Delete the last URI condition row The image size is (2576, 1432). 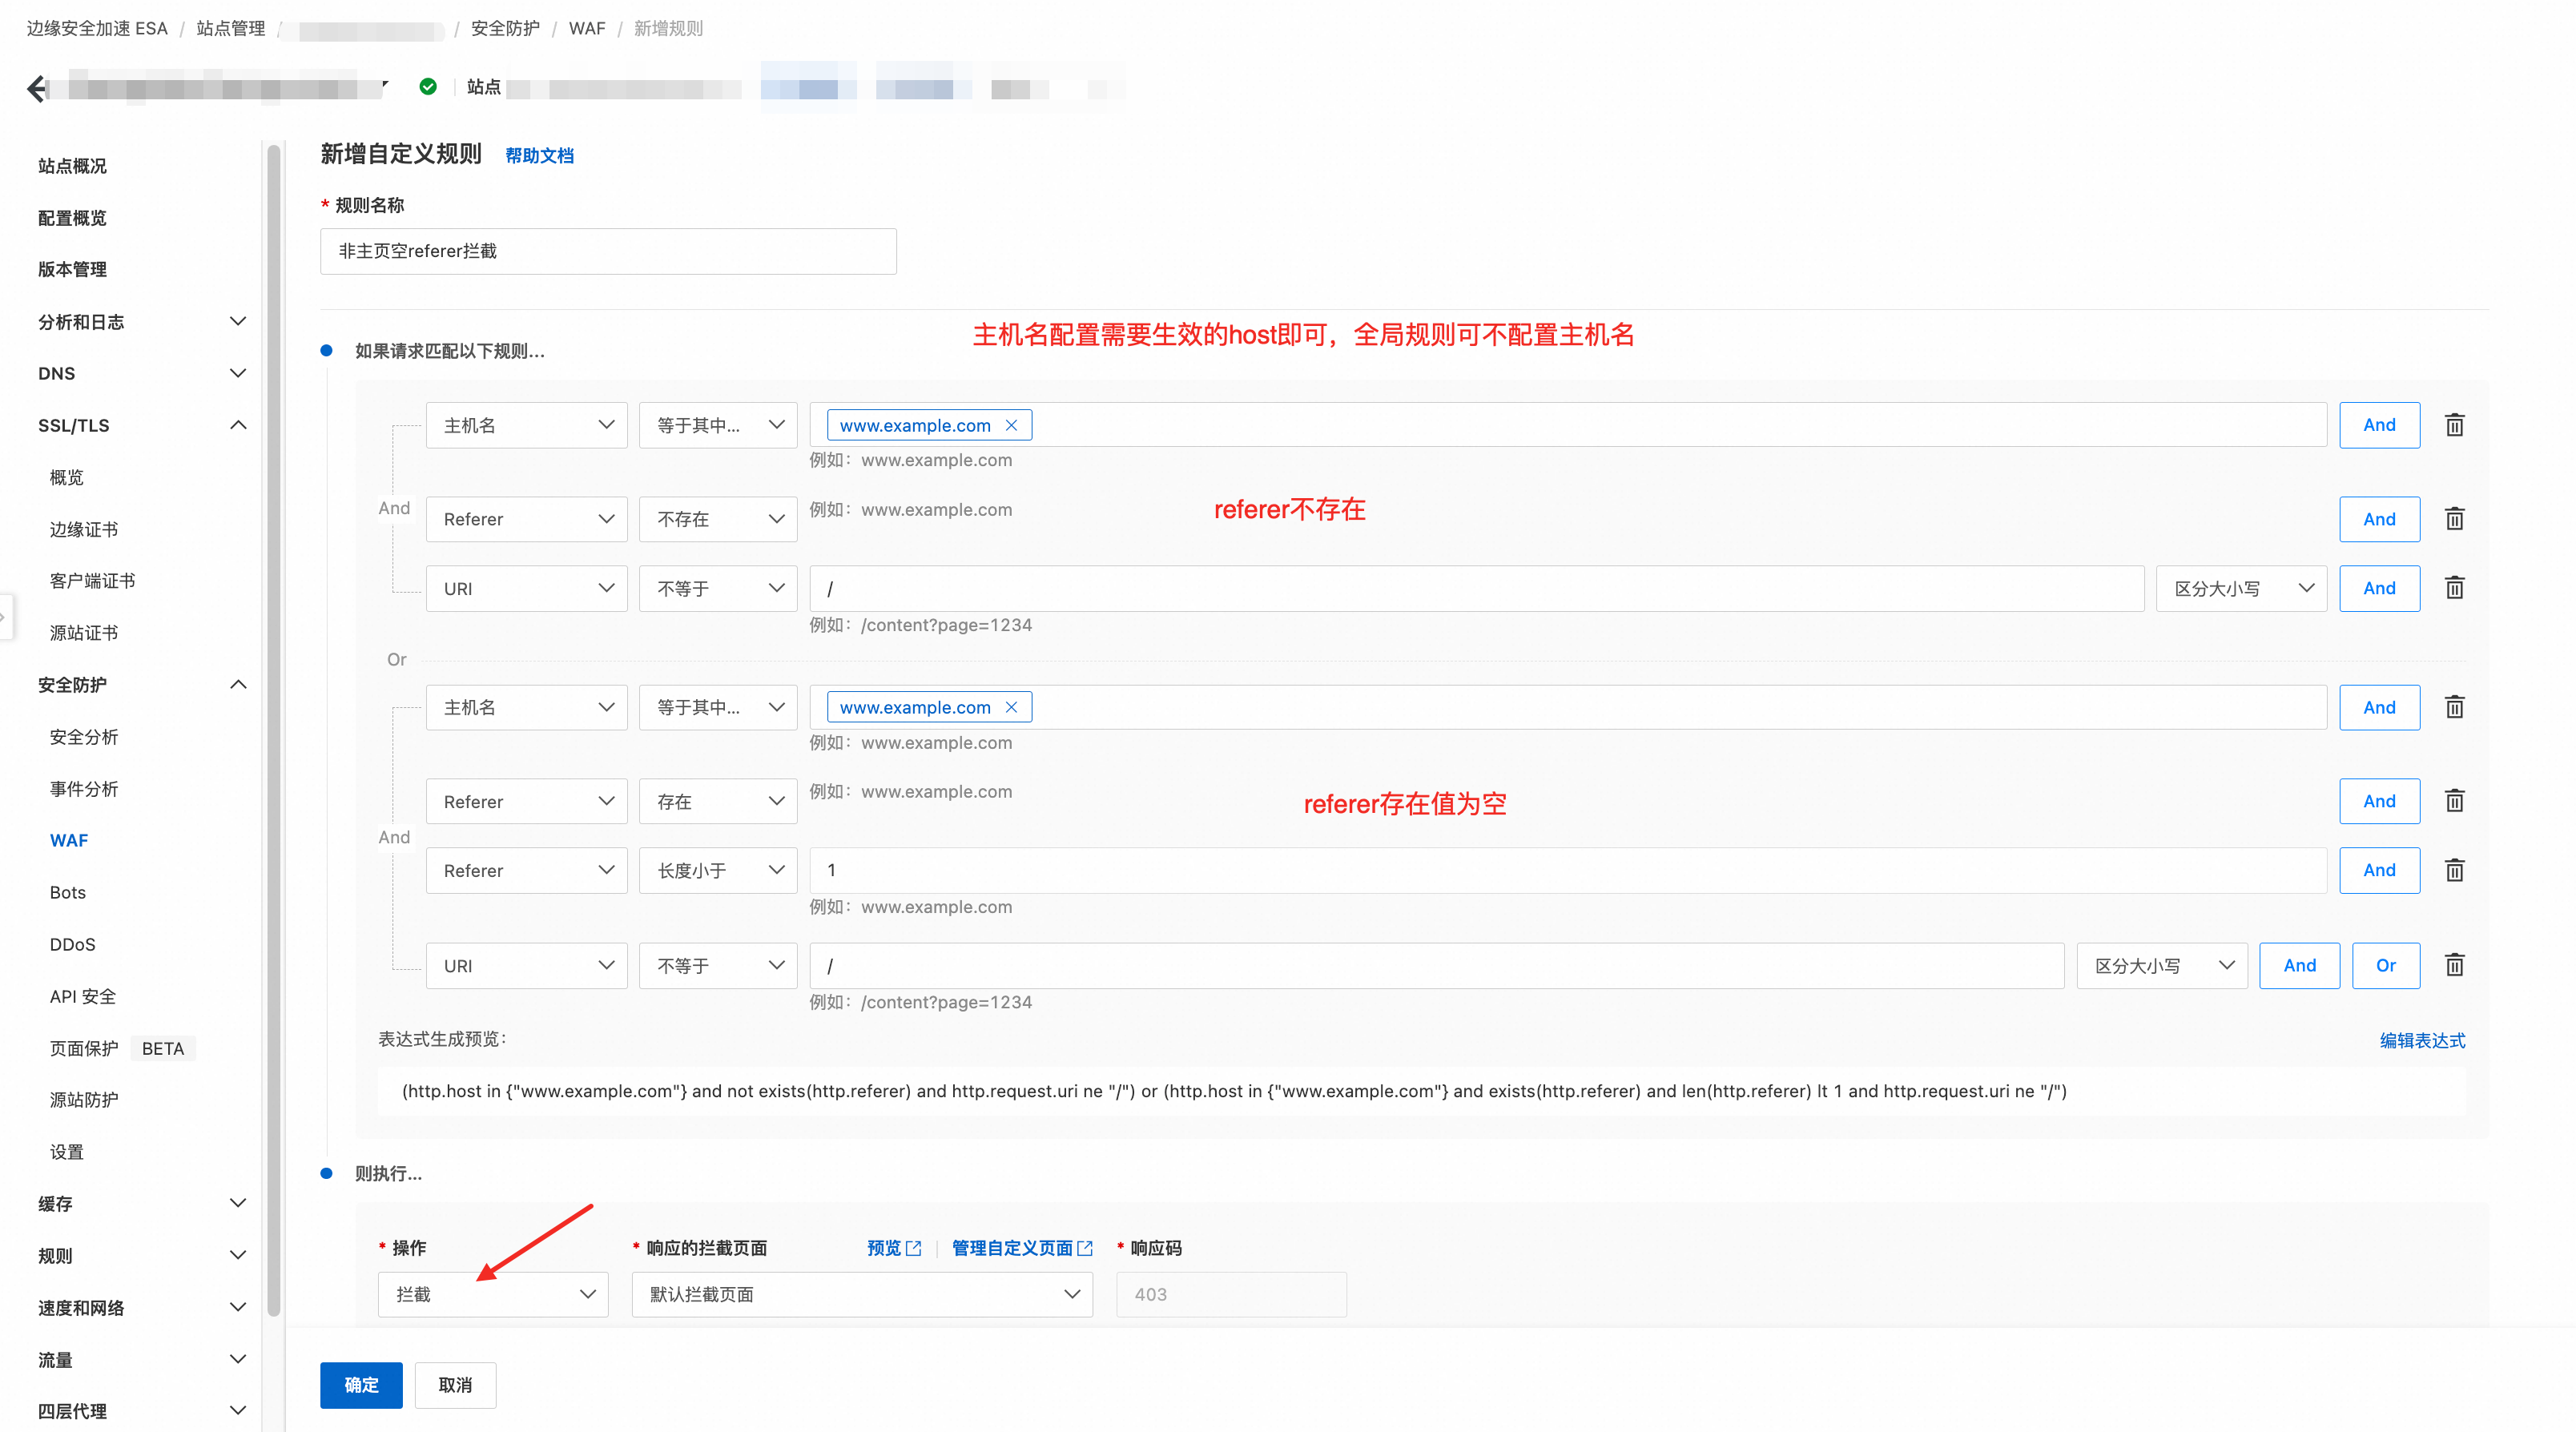(x=2454, y=965)
